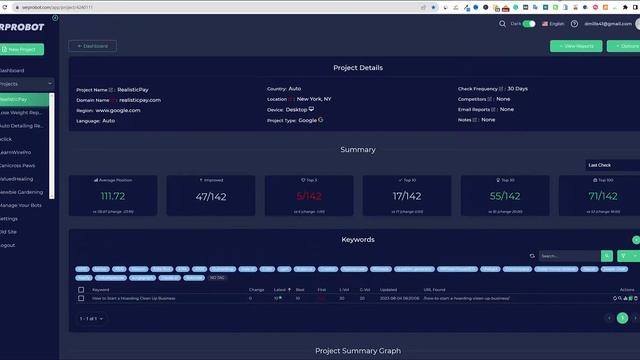Toggle the Dark mode switch

(x=529, y=24)
